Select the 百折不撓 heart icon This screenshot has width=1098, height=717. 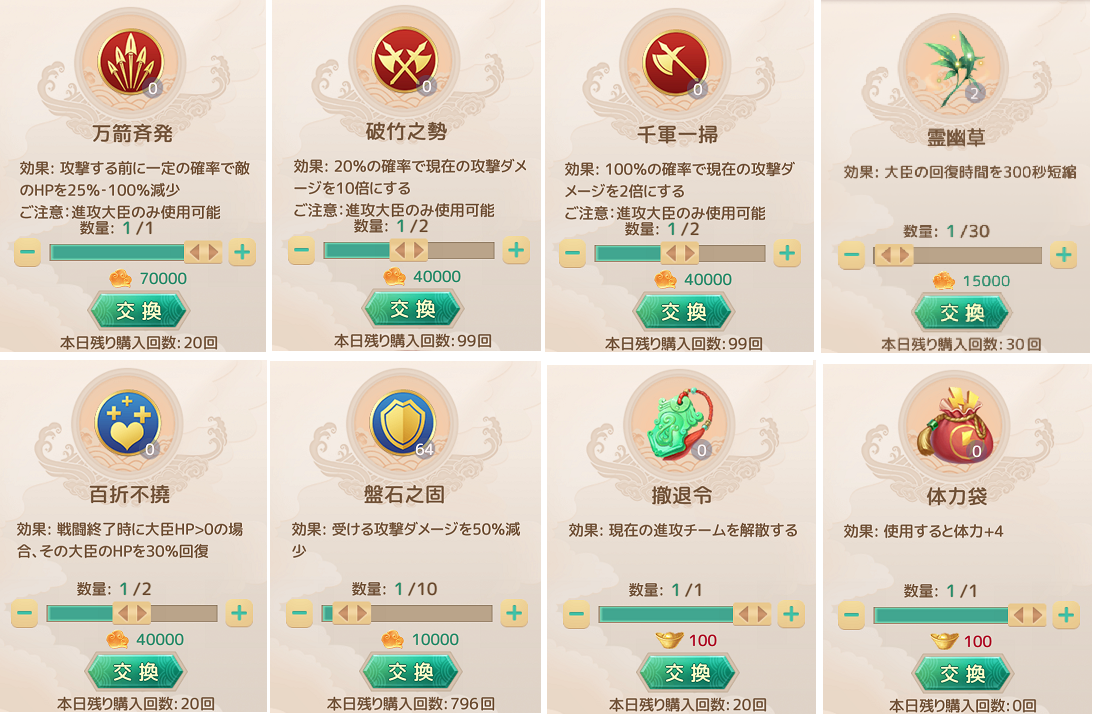[127, 424]
